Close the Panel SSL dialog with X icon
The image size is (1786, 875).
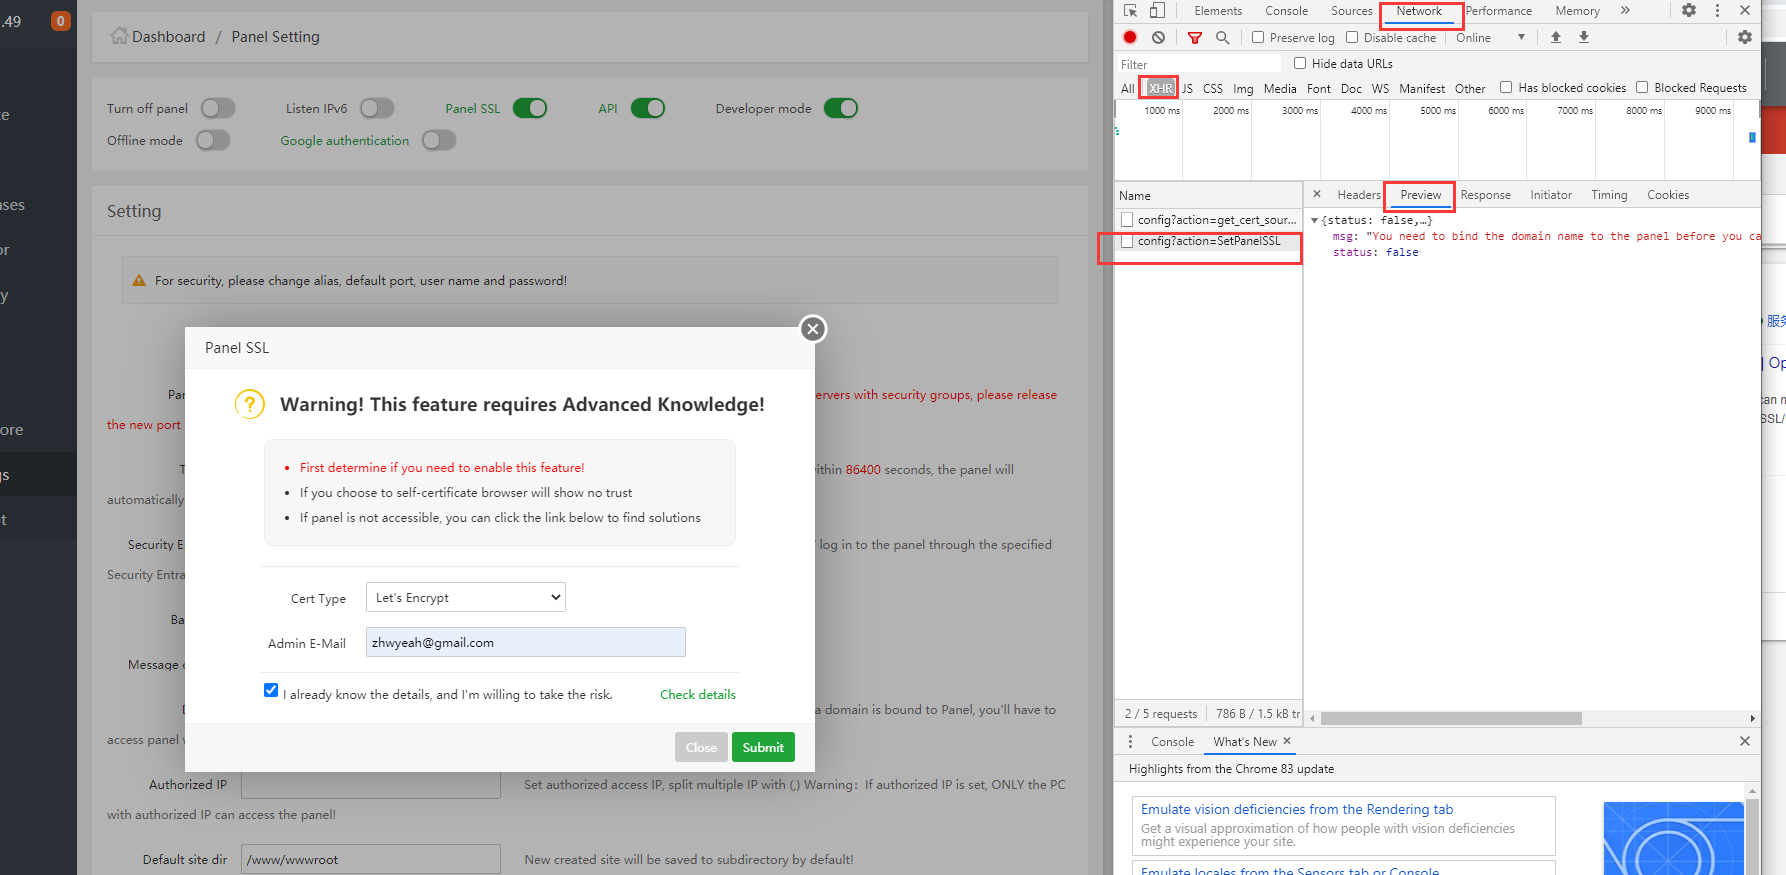(813, 329)
